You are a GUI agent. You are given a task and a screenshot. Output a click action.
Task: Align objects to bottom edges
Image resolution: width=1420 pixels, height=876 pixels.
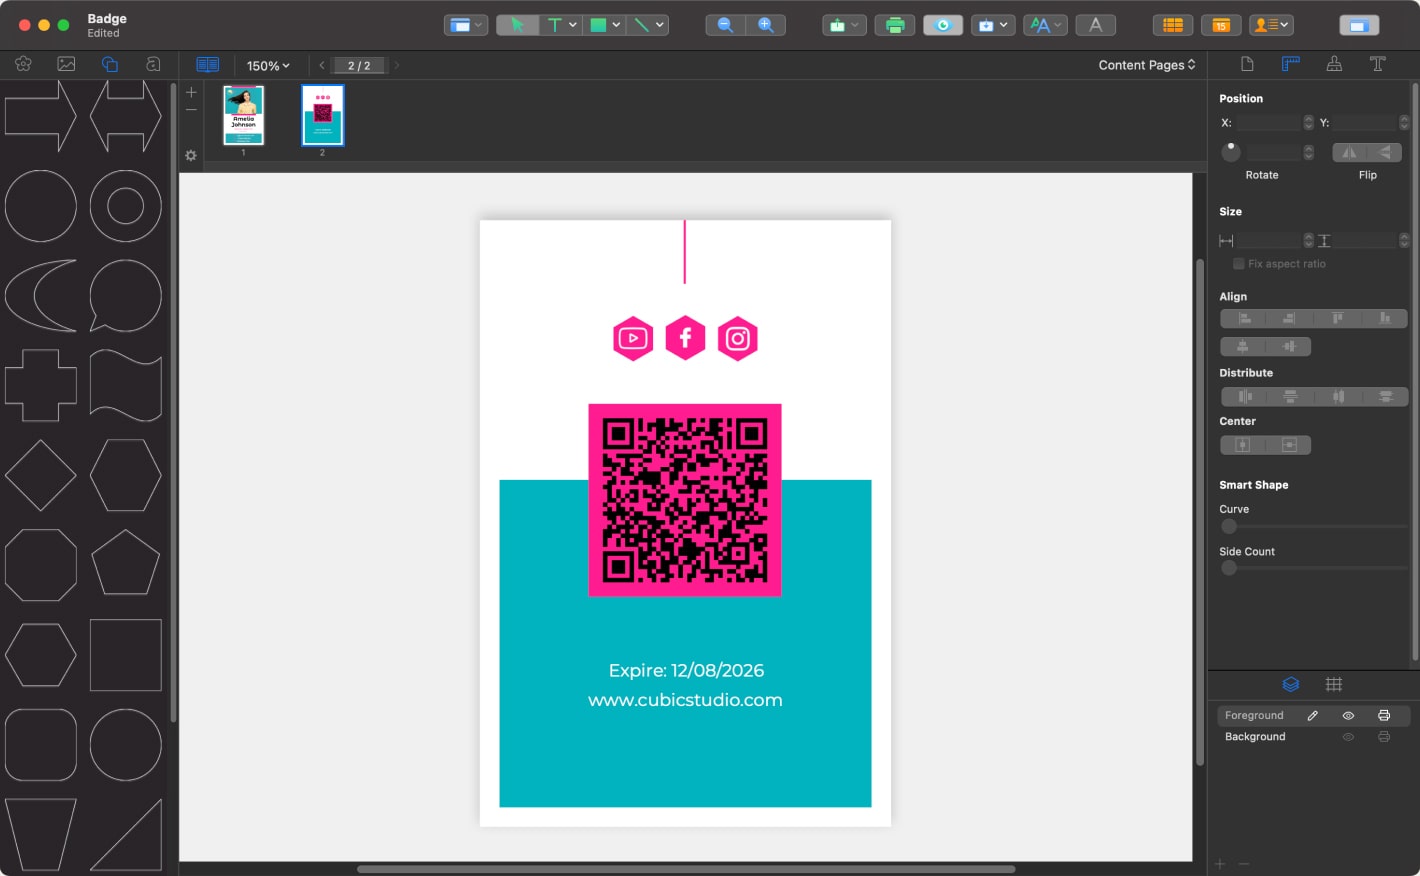pos(1385,318)
